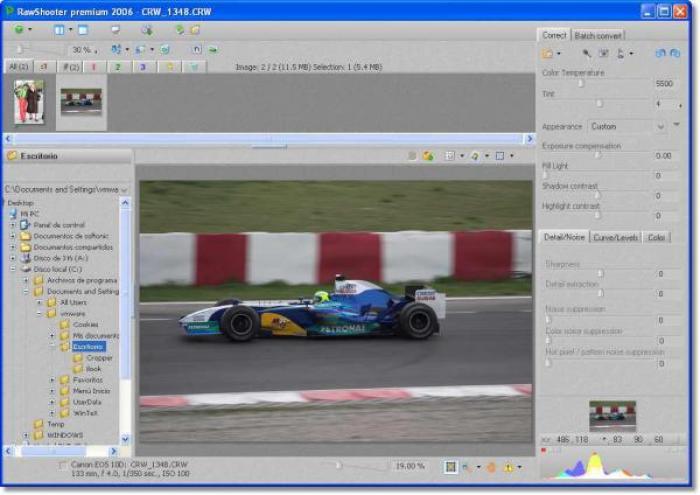
Task: Toggle the exposure warning icon in status bar
Action: click(508, 467)
